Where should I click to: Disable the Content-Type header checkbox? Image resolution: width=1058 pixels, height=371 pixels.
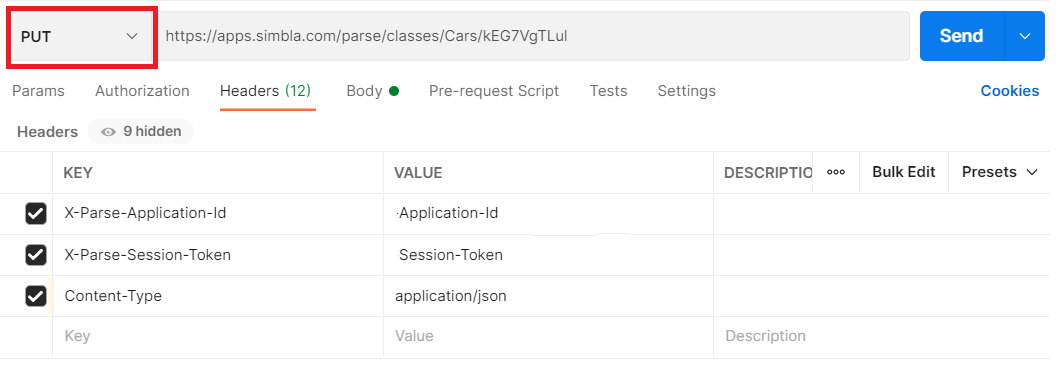coord(36,295)
